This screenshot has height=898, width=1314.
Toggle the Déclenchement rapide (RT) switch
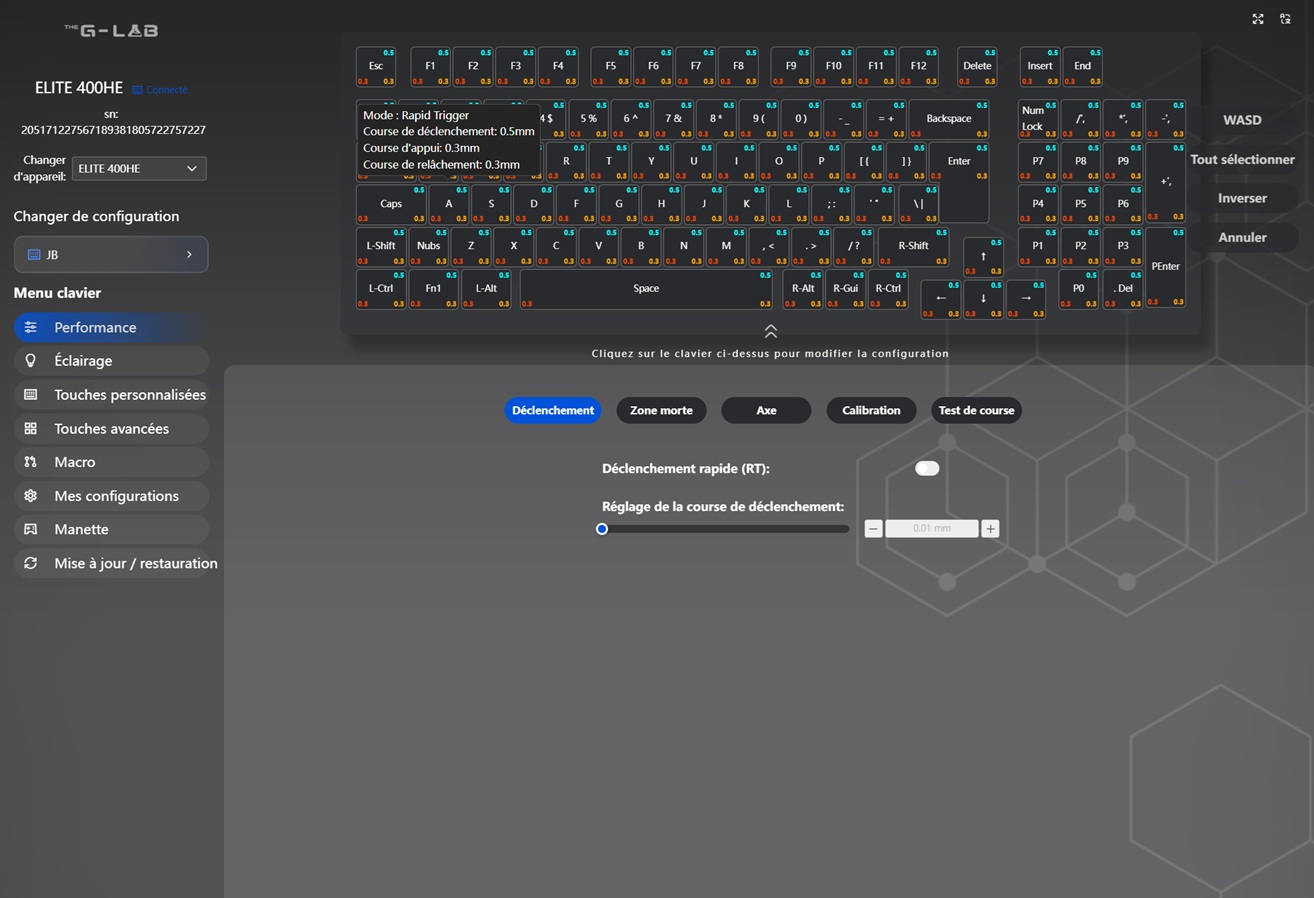[927, 468]
